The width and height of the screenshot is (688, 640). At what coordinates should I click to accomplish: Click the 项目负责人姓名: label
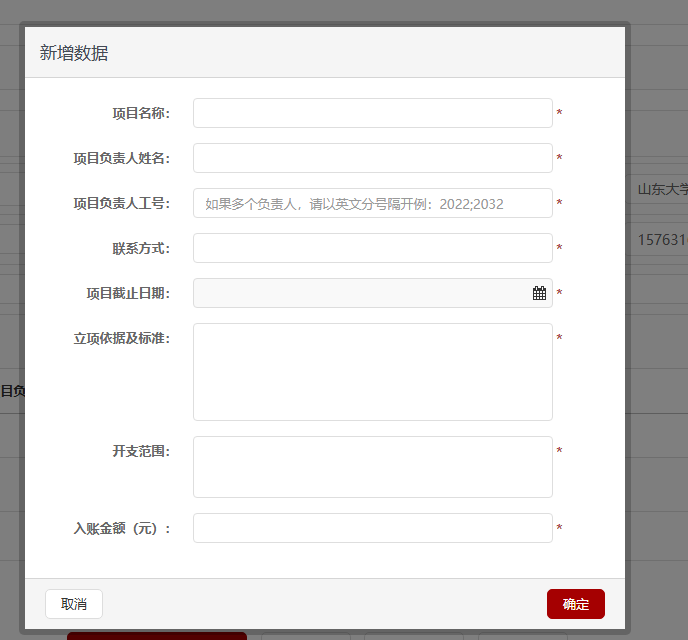122,158
